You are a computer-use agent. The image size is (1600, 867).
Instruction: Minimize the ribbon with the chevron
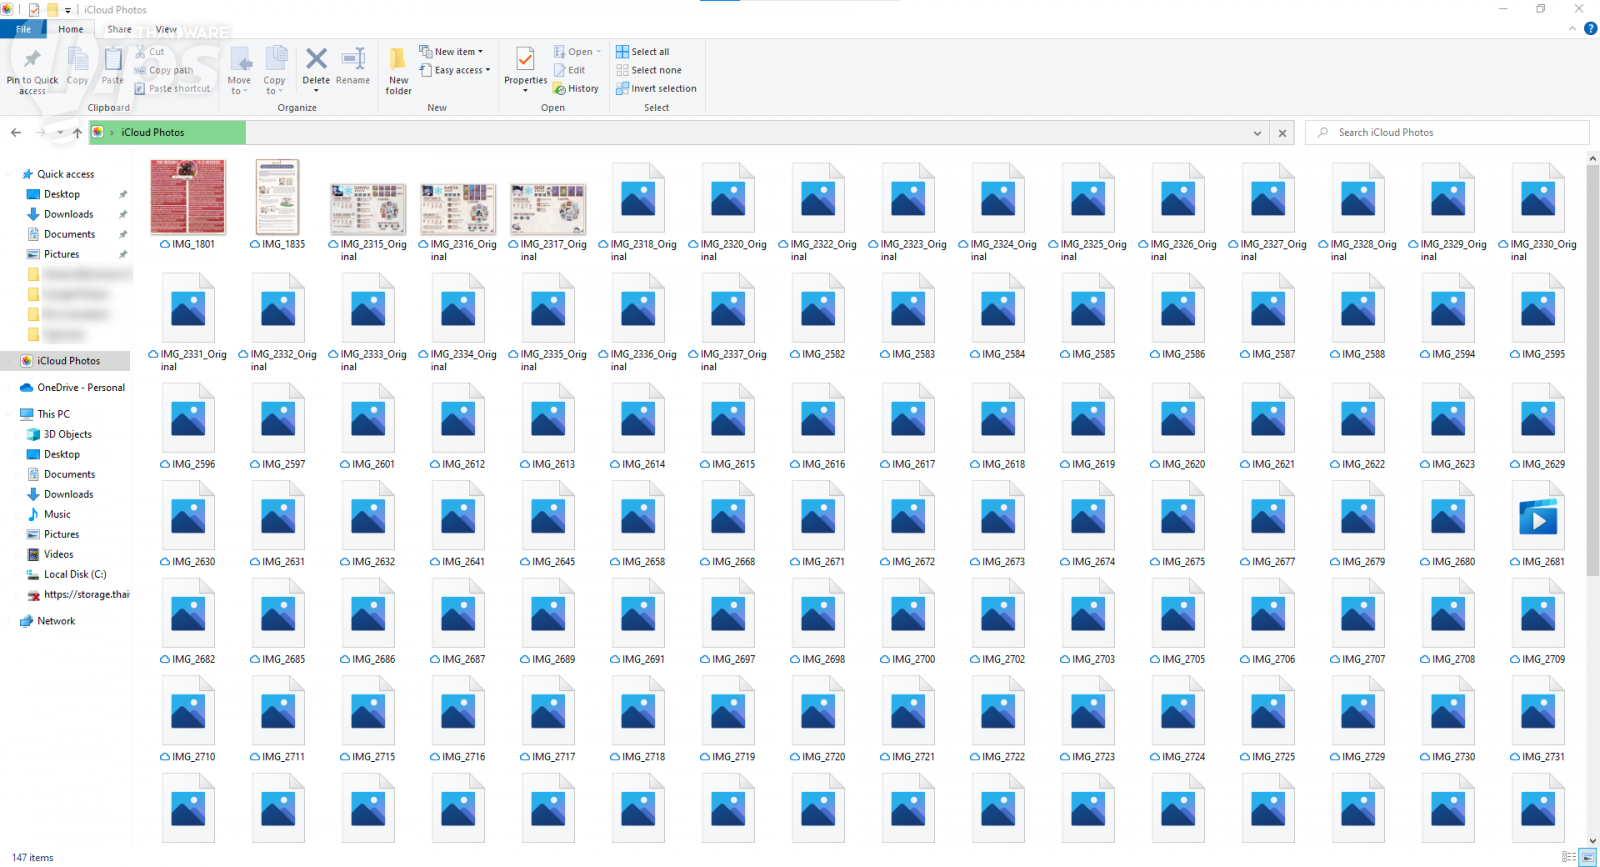(1572, 29)
